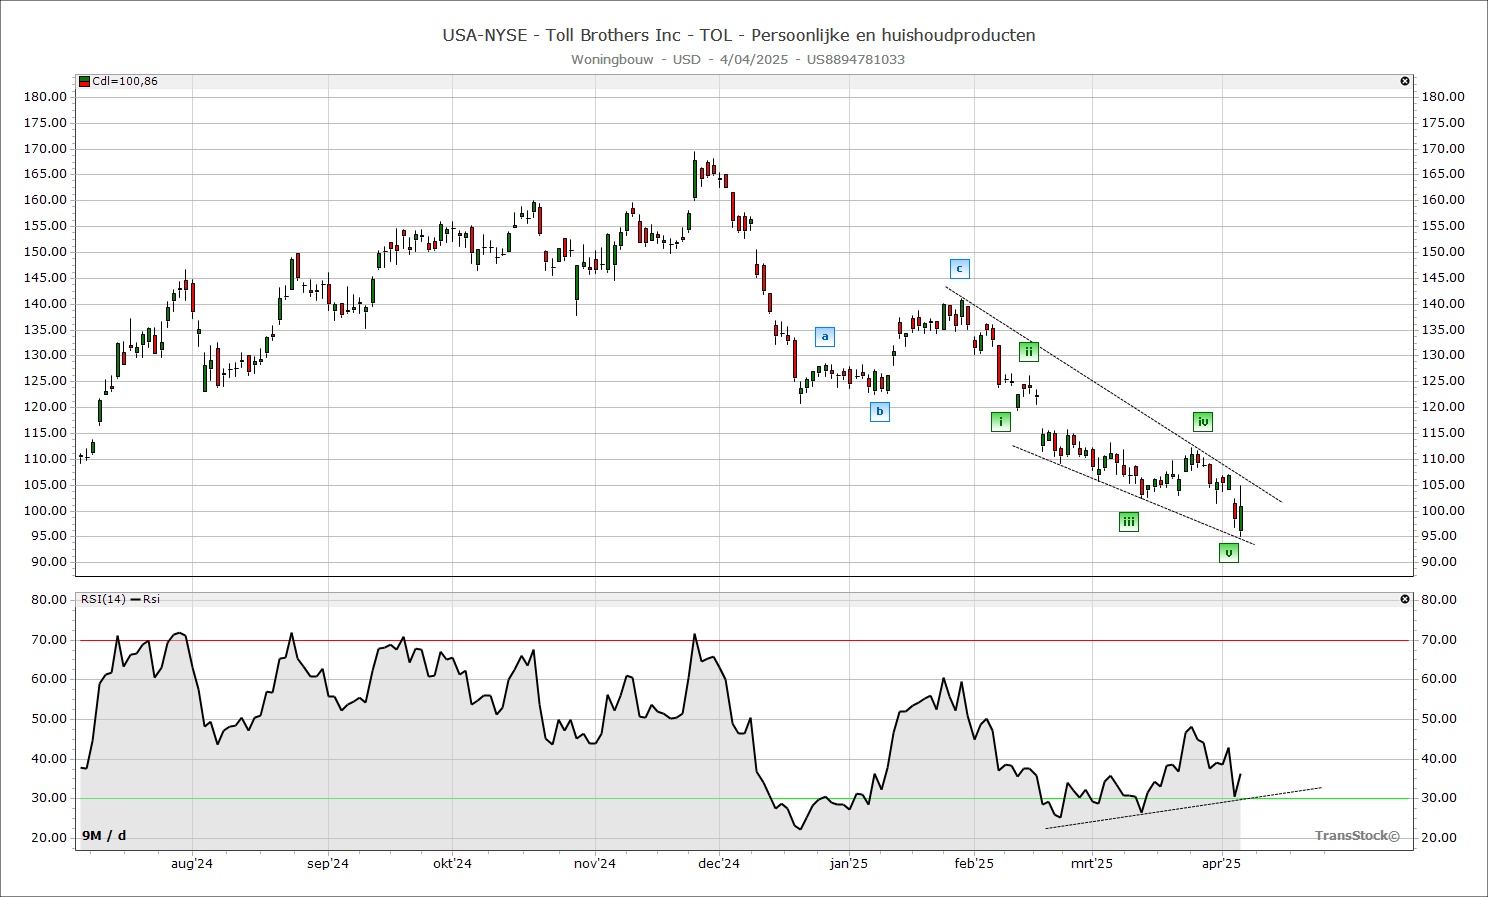This screenshot has height=897, width=1488.
Task: Close the price chart panel
Action: pyautogui.click(x=1405, y=81)
